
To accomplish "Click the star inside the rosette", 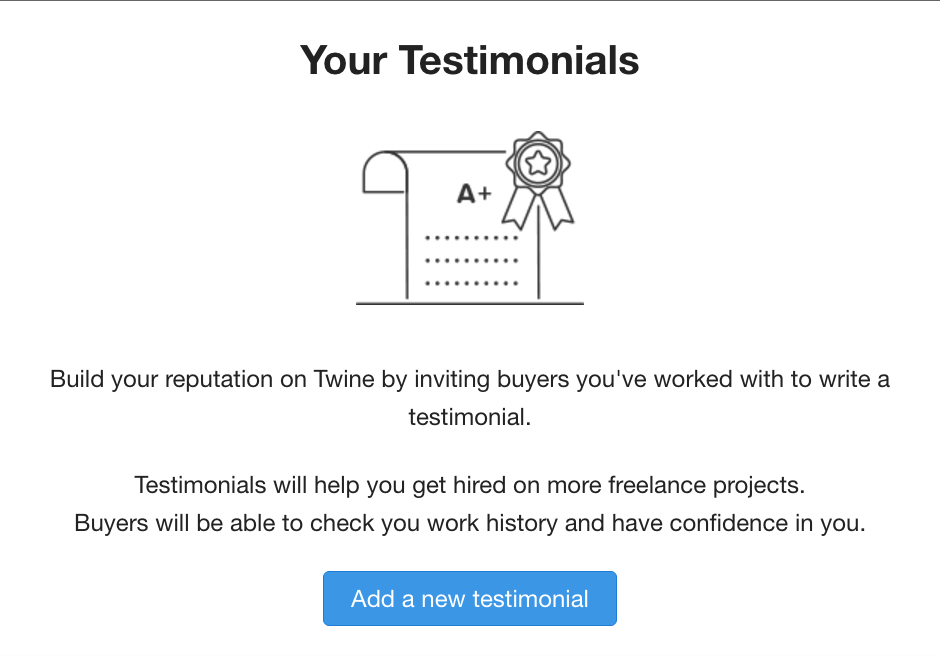I will tap(538, 163).
